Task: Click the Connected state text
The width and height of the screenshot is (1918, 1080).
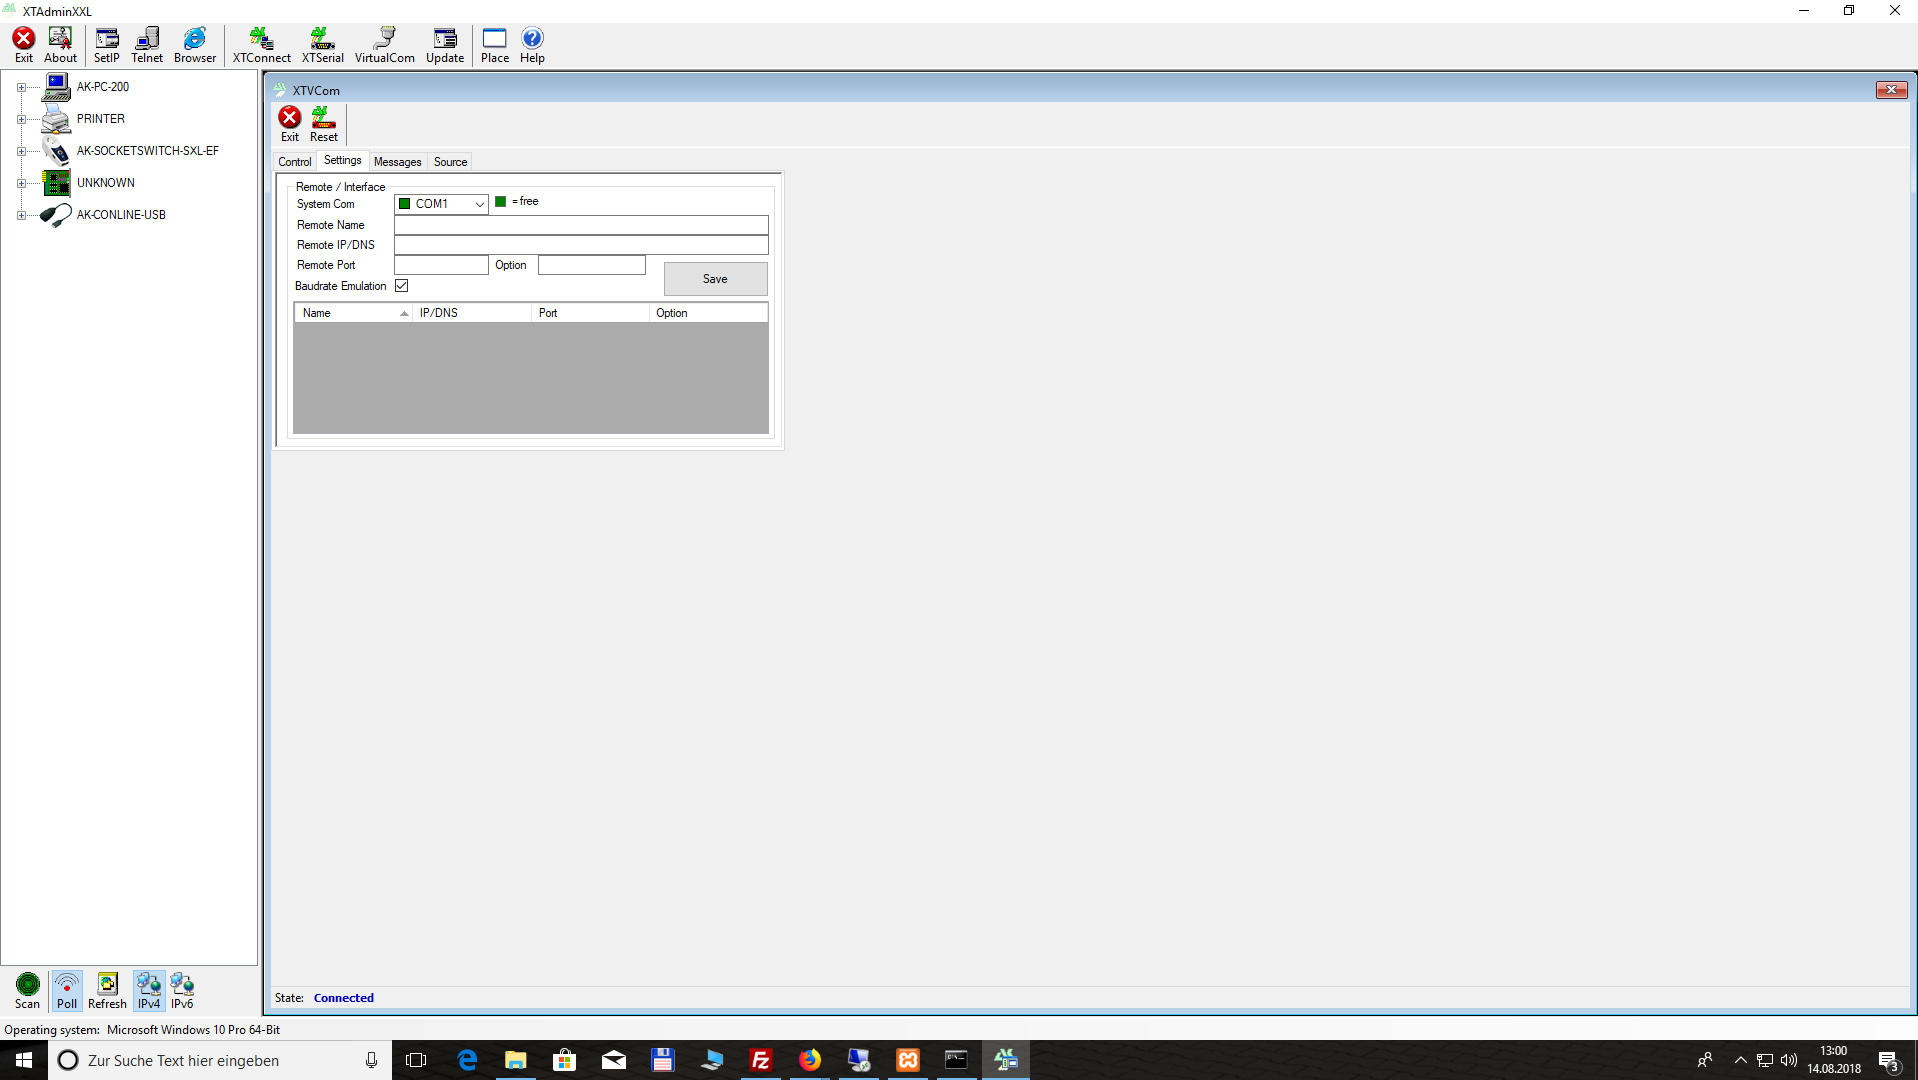Action: pyautogui.click(x=344, y=998)
